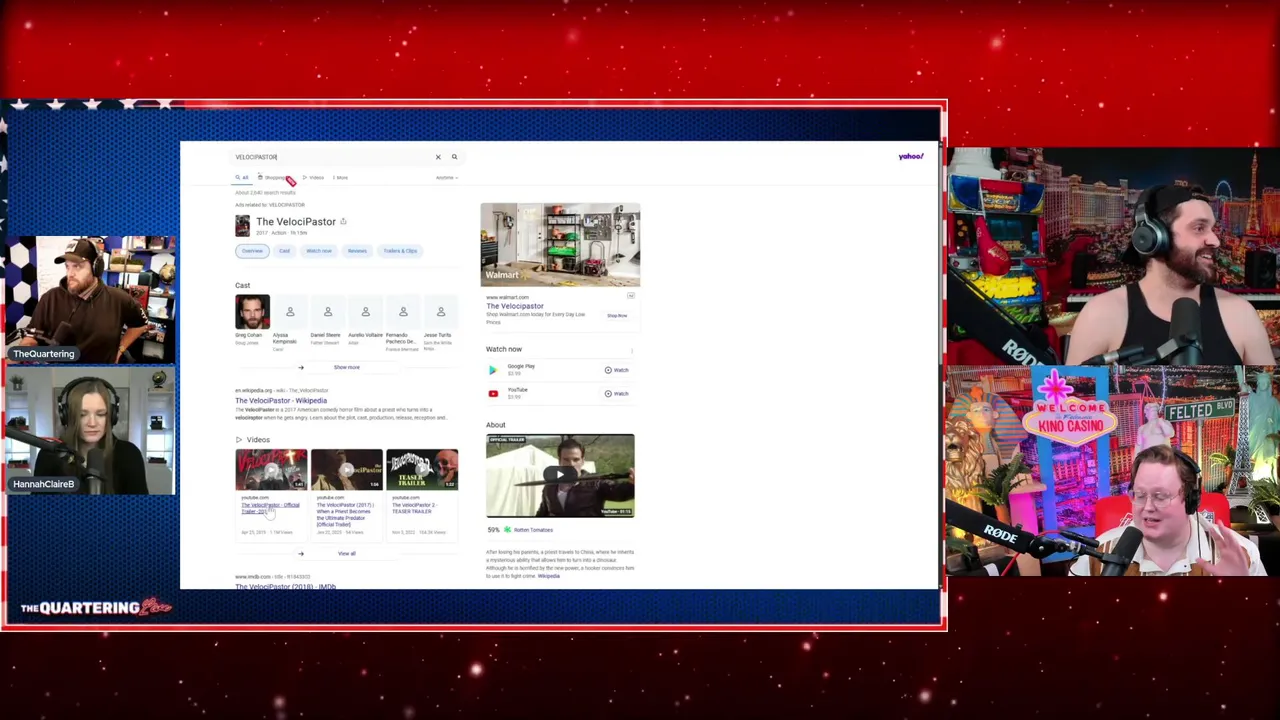
Task: Click TheQuartering webcam feed
Action: (90, 300)
